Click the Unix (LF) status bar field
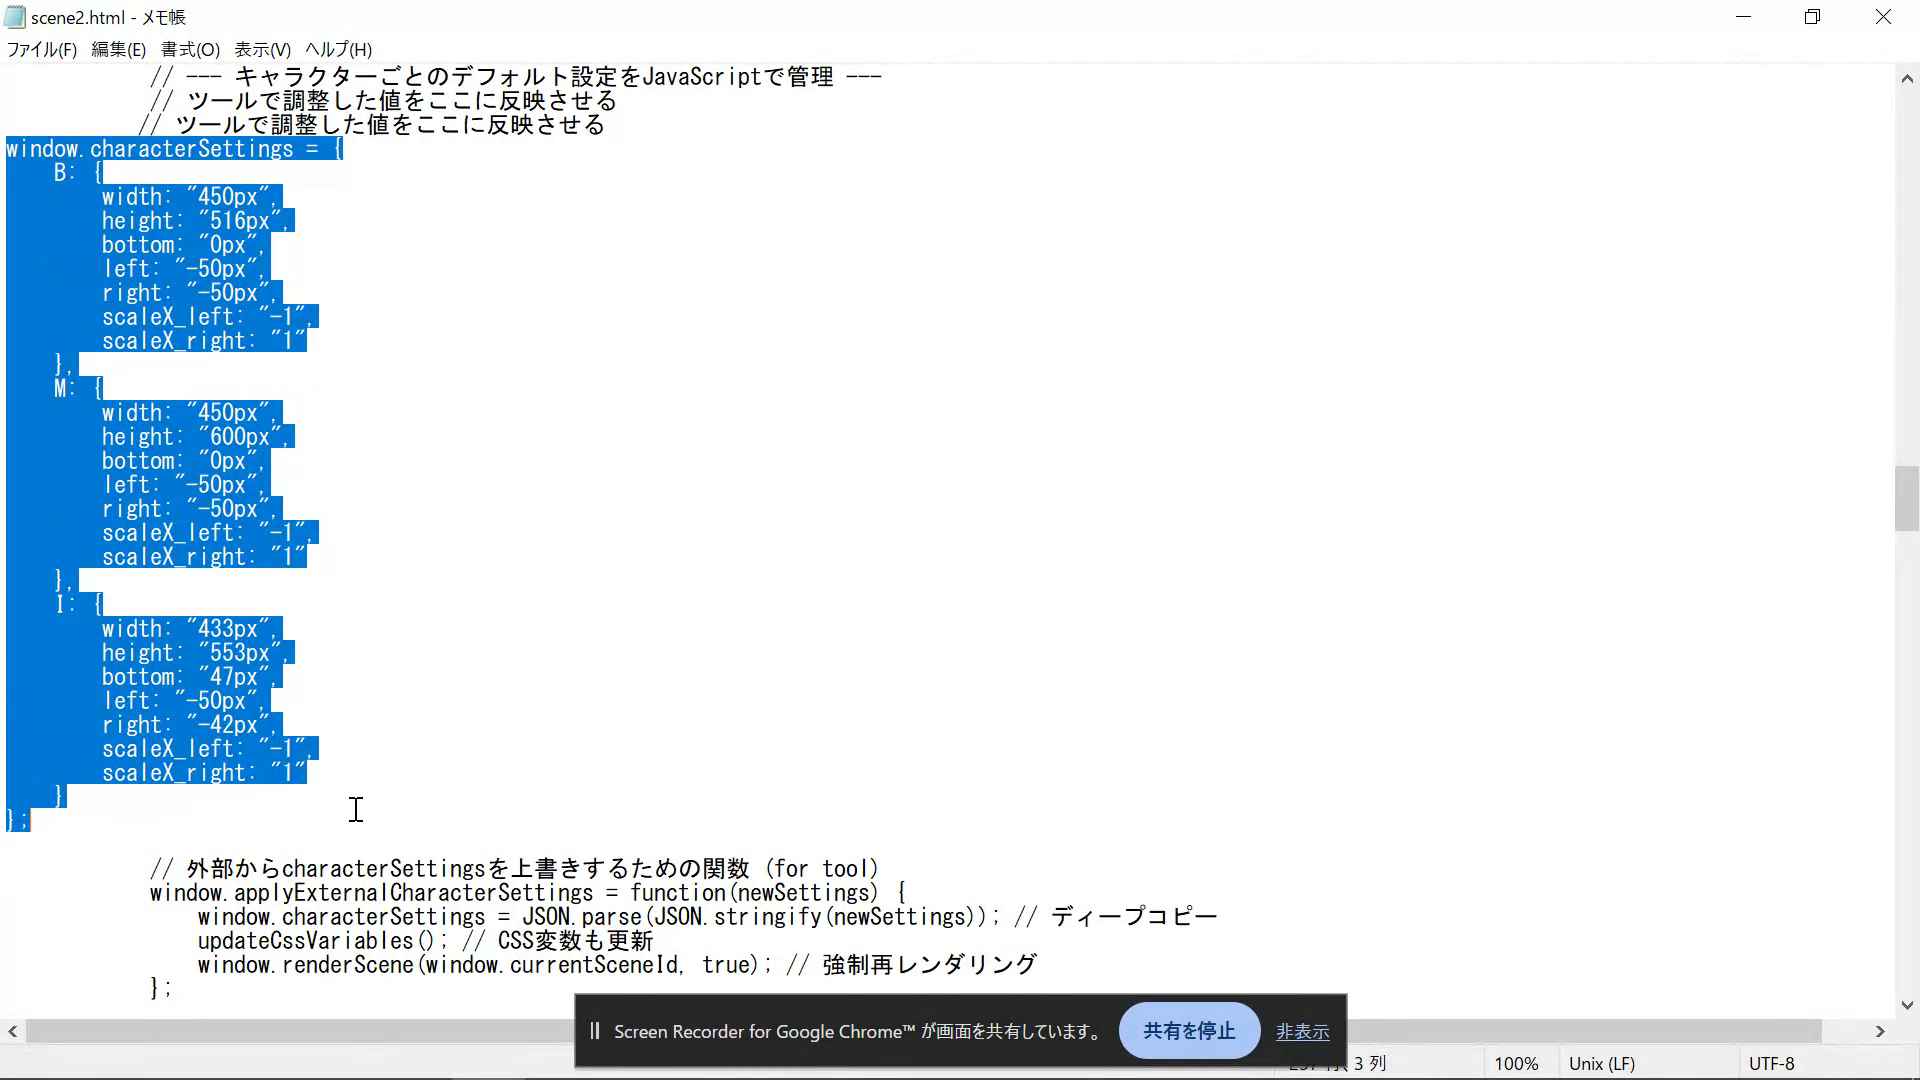 (1601, 1064)
